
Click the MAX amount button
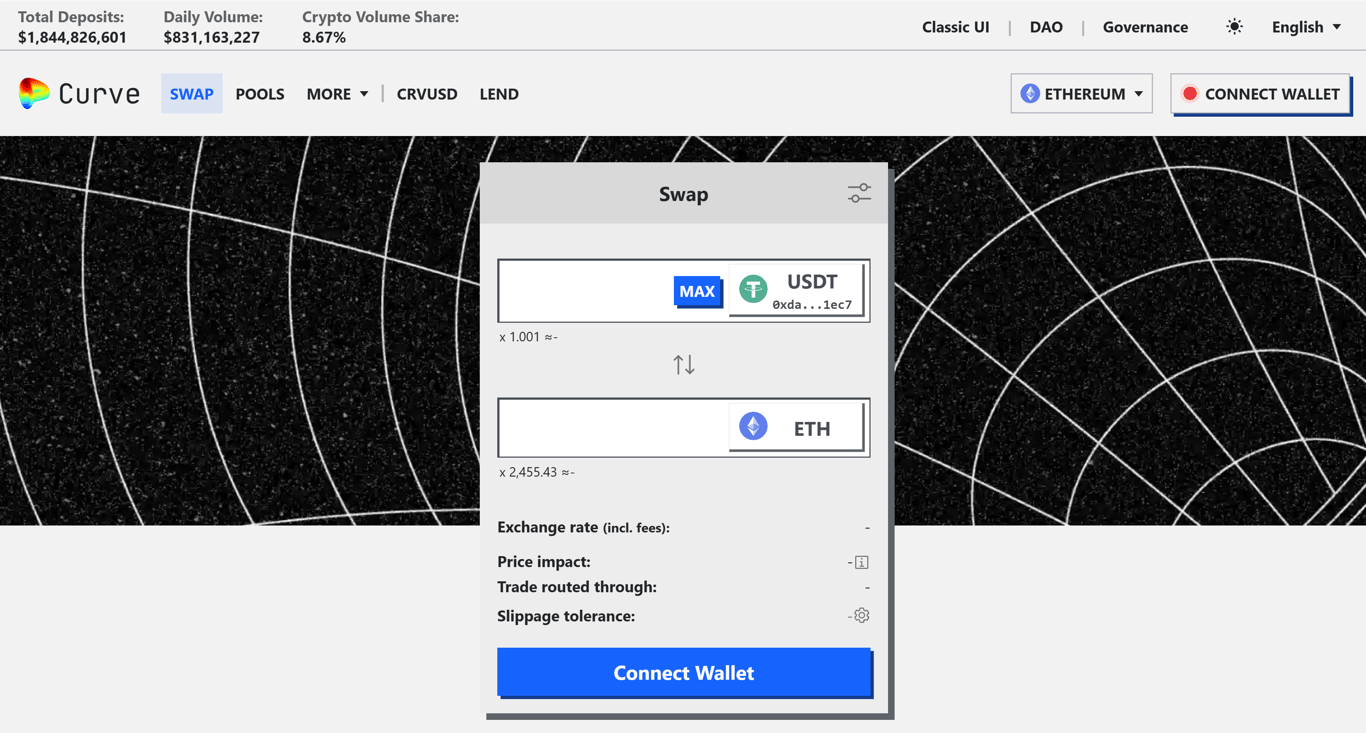[x=697, y=291]
